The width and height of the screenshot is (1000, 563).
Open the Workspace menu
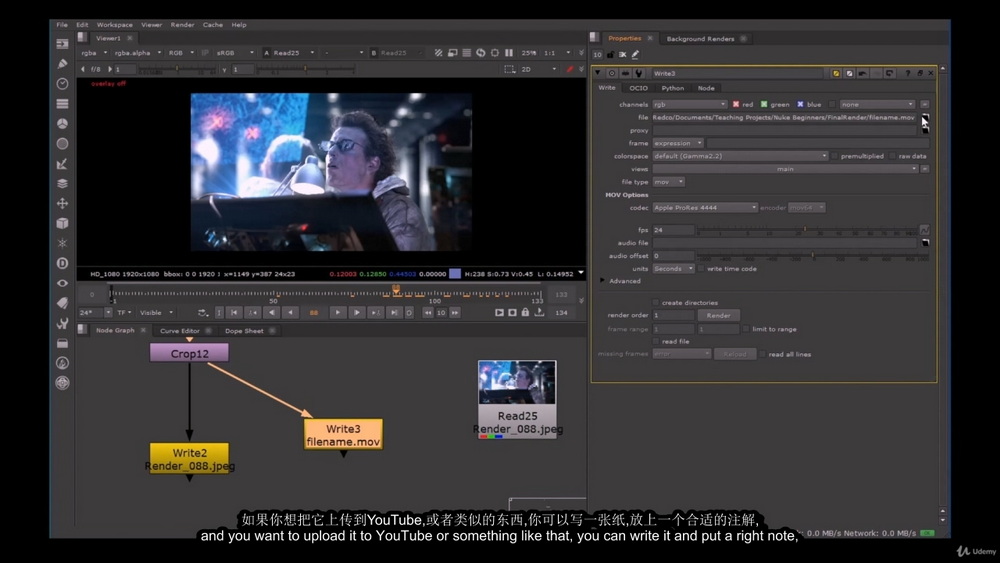tap(115, 25)
